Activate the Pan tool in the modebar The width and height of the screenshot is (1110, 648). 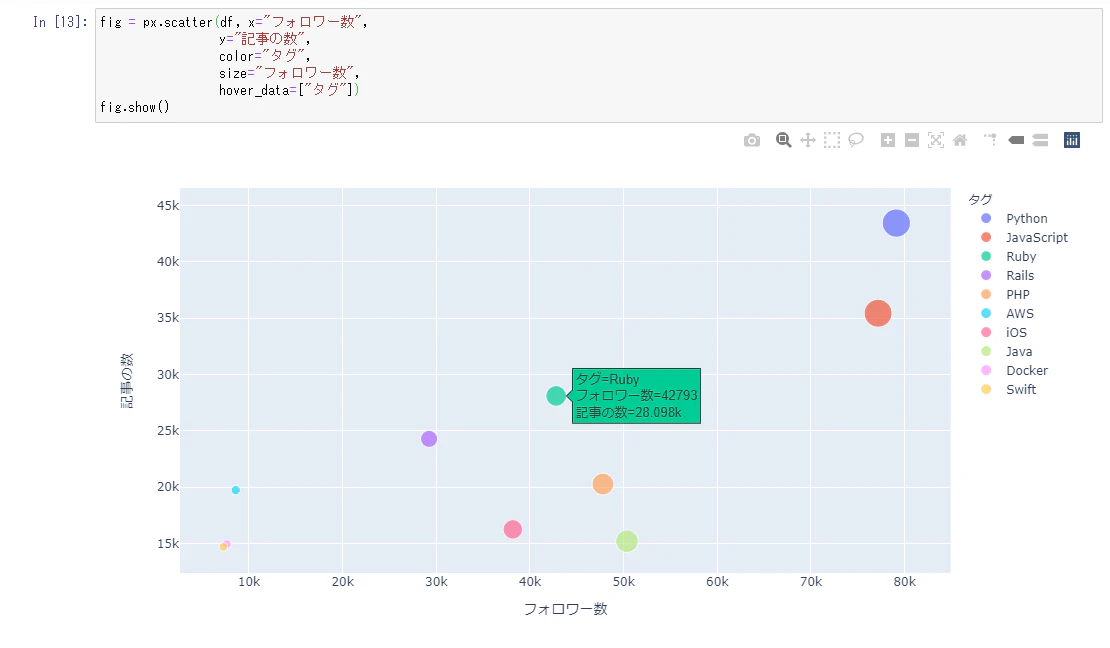point(808,140)
